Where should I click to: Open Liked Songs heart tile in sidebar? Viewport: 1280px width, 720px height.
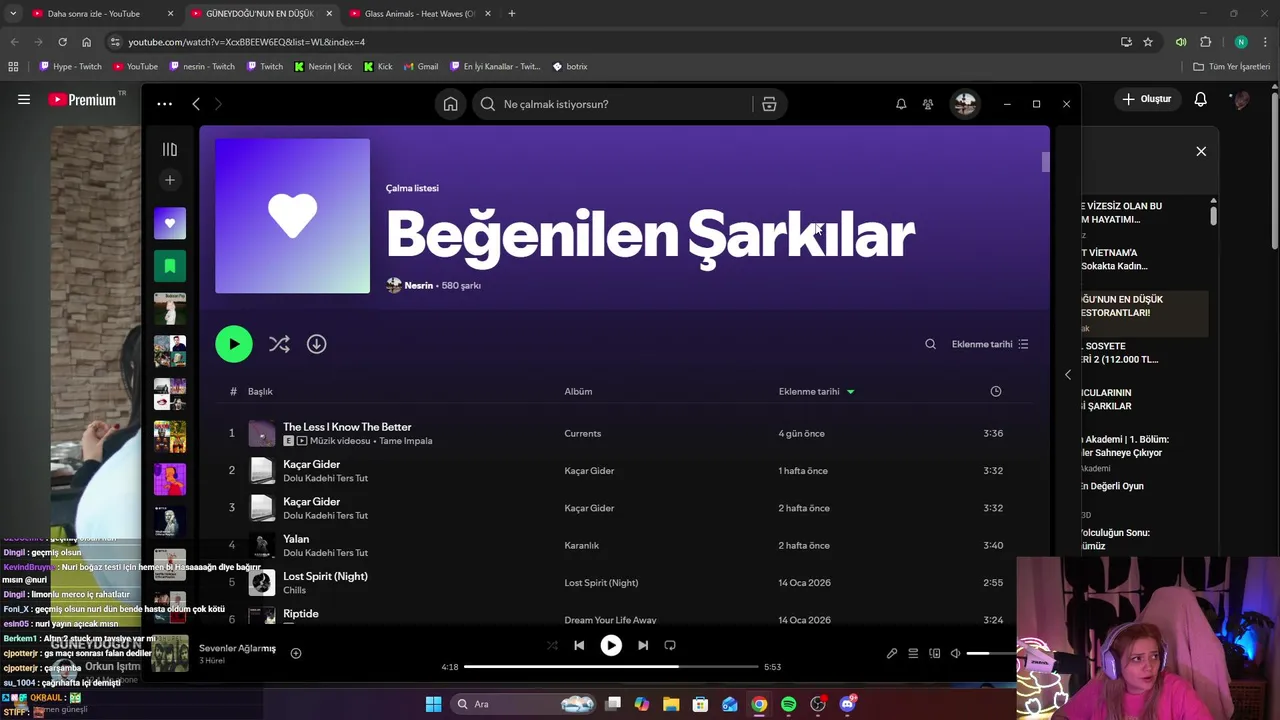[170, 223]
